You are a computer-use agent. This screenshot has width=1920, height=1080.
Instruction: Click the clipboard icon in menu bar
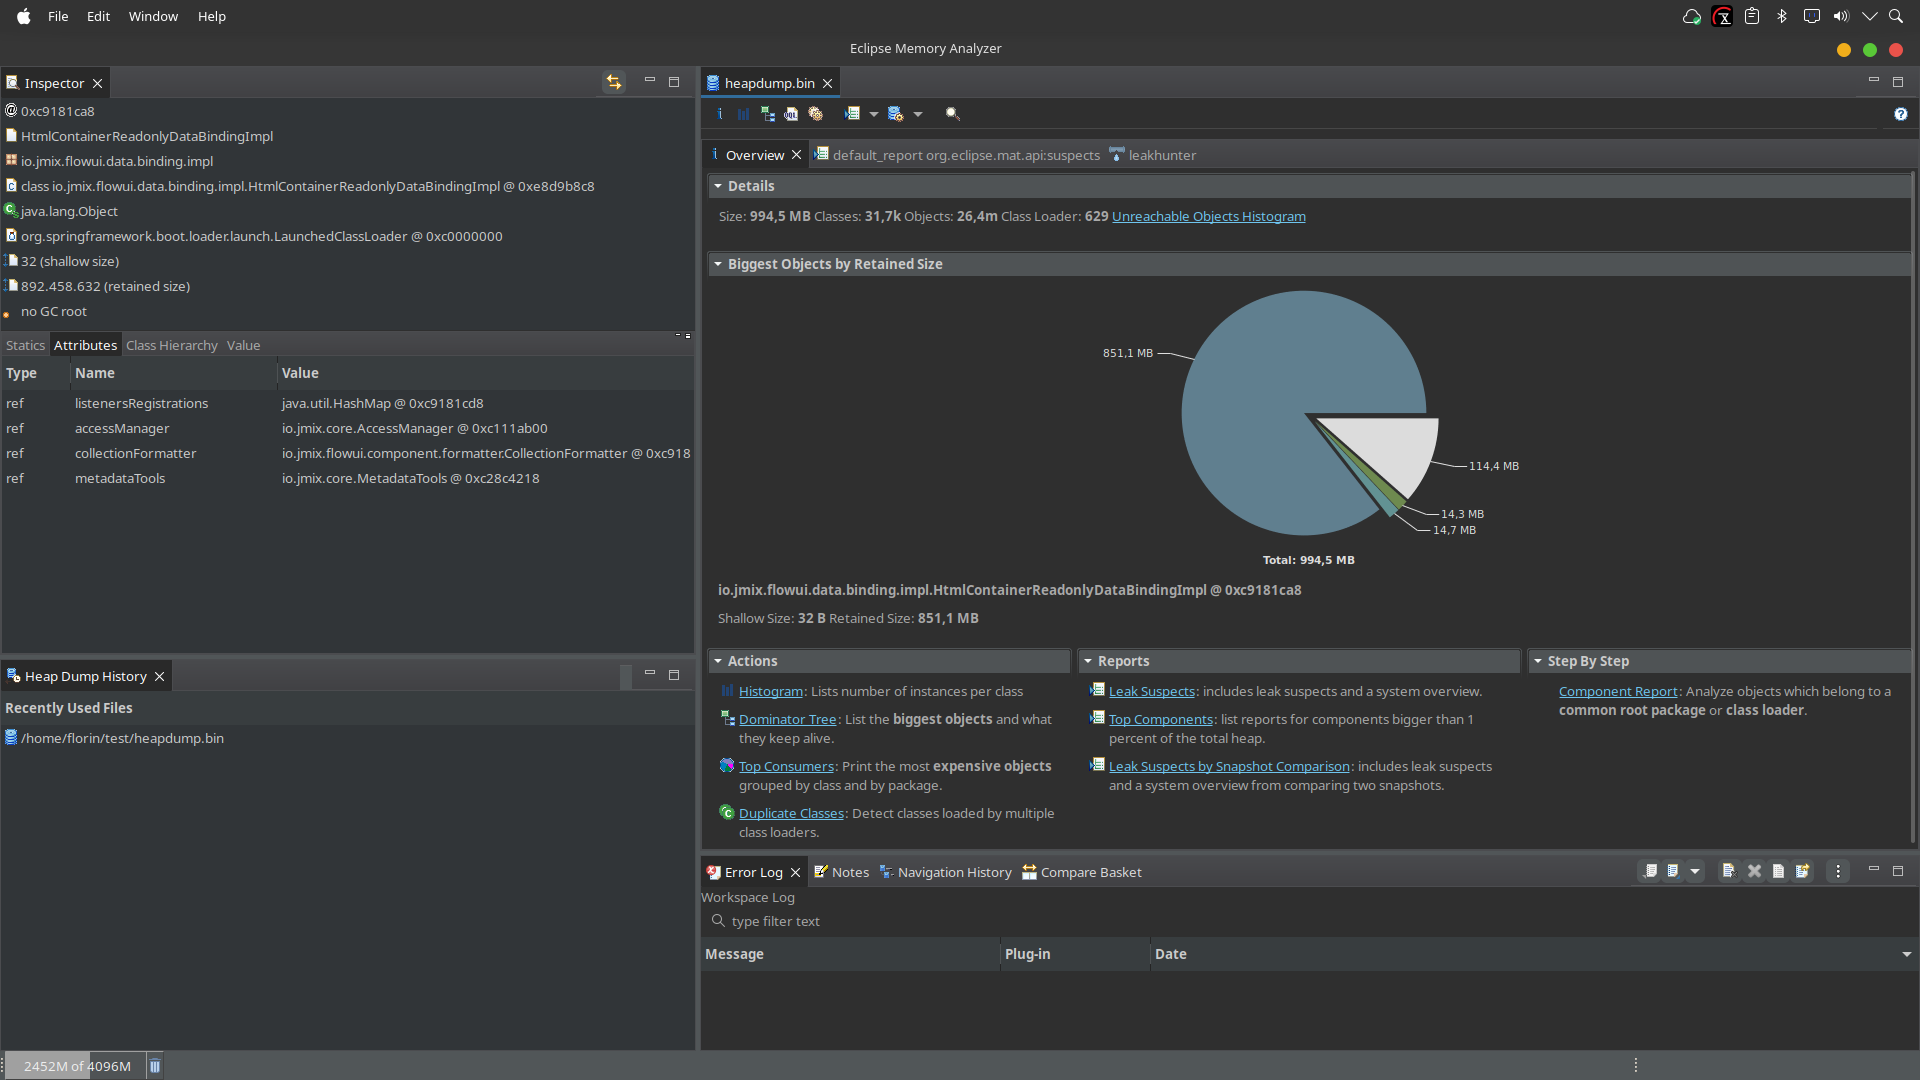[1751, 16]
